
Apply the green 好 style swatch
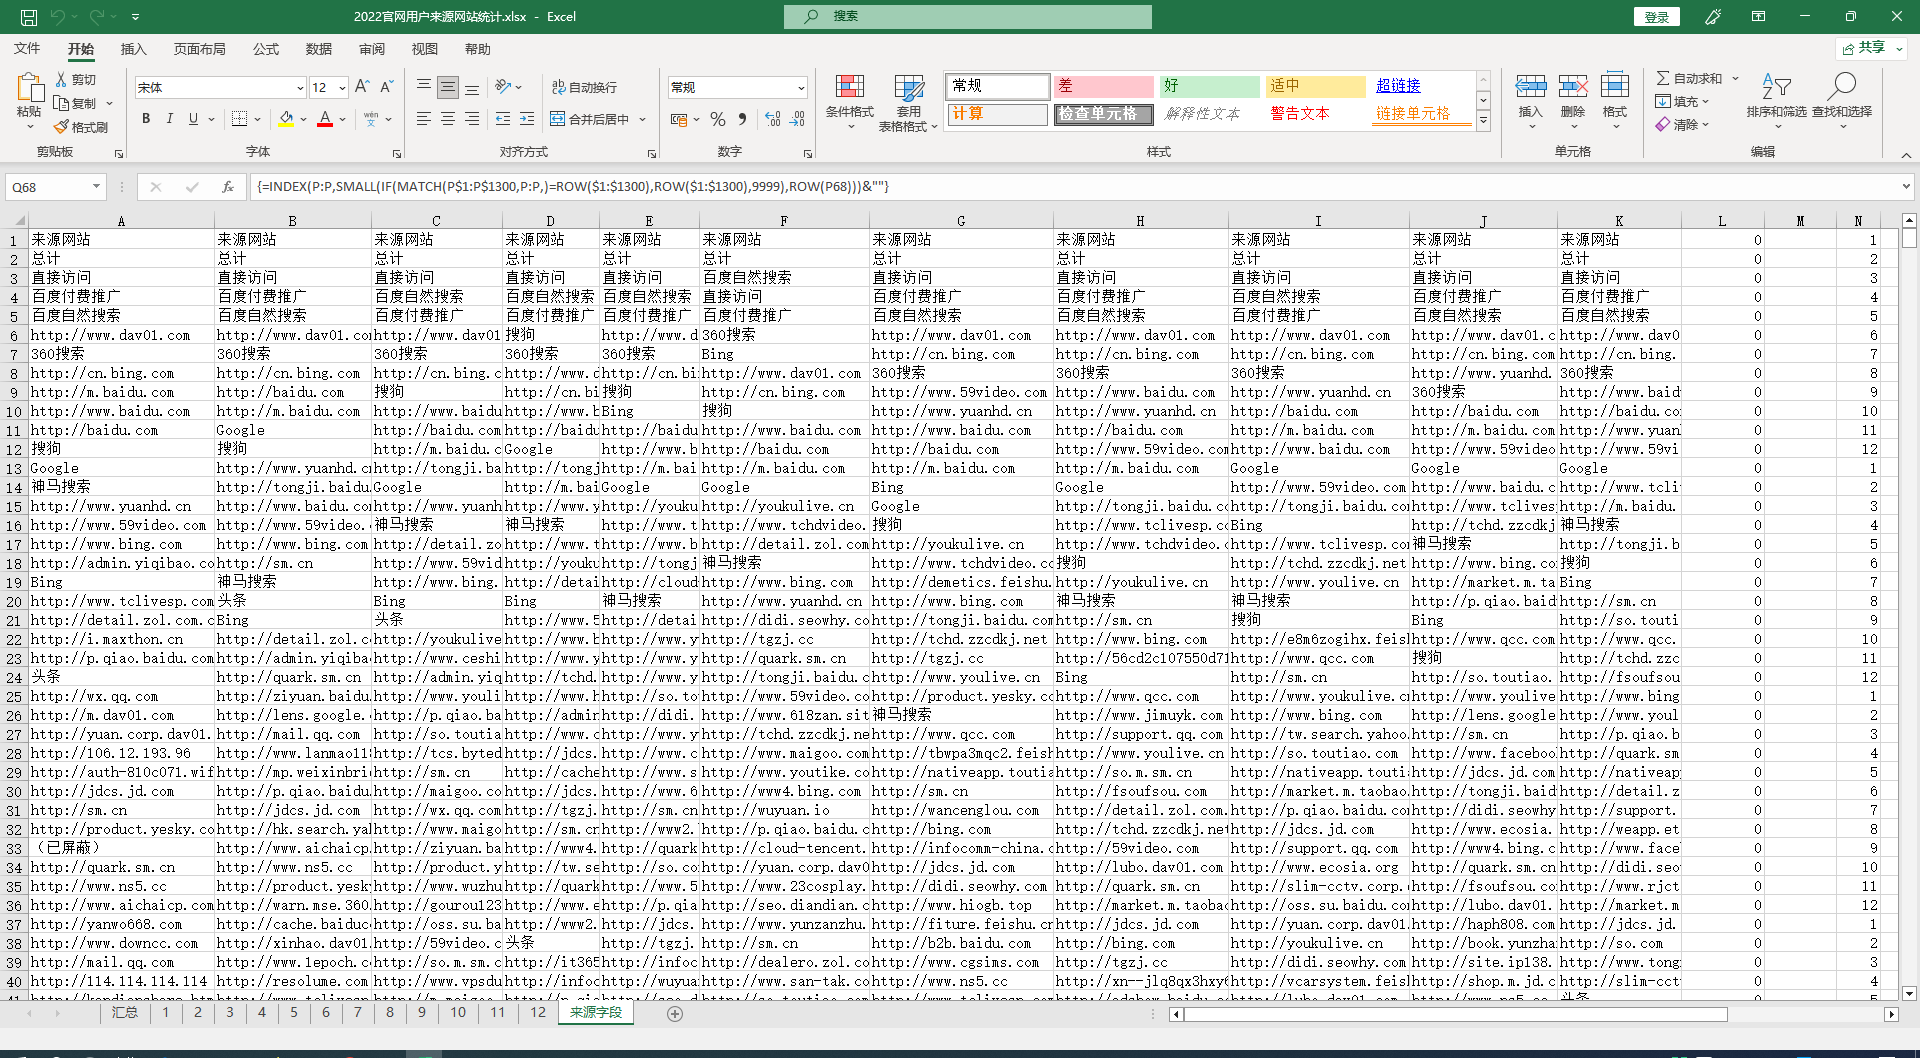click(x=1209, y=86)
